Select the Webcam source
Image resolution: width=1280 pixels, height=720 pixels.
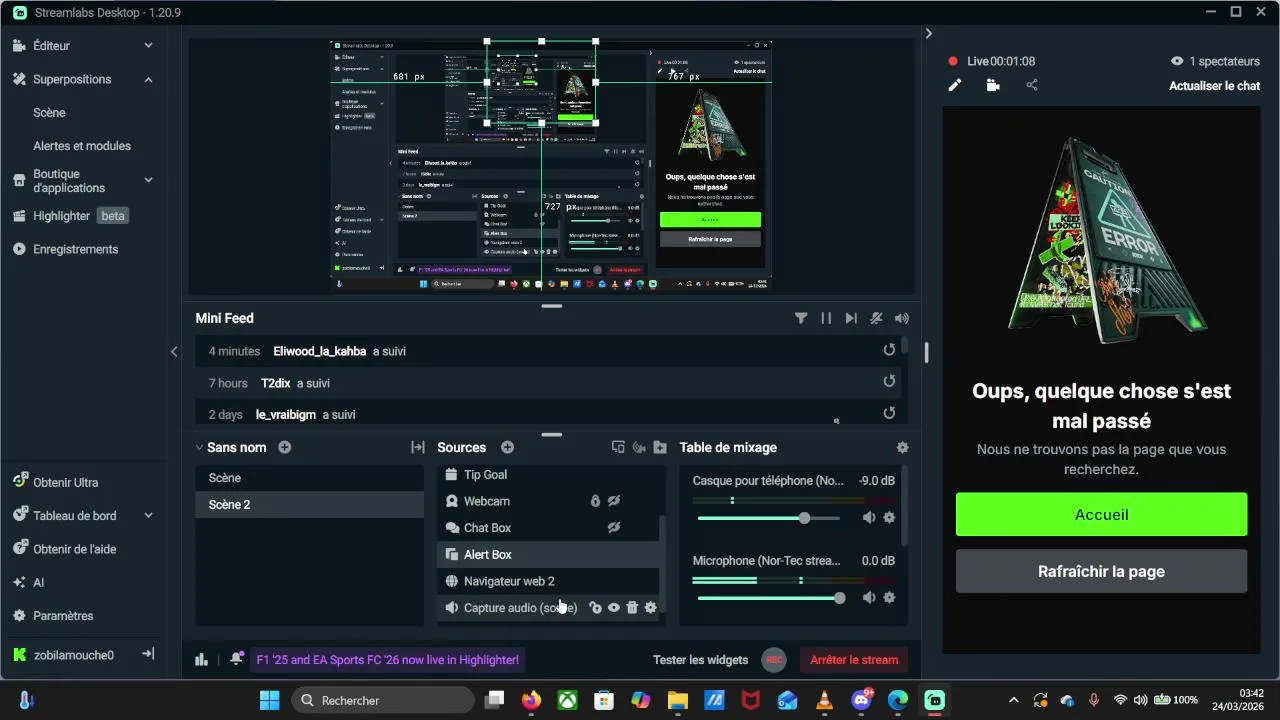[x=548, y=501]
